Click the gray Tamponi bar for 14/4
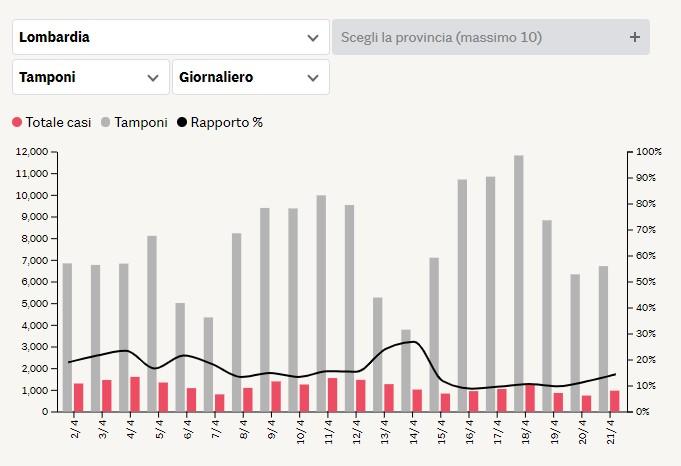Image resolution: width=681 pixels, height=466 pixels. click(x=405, y=358)
